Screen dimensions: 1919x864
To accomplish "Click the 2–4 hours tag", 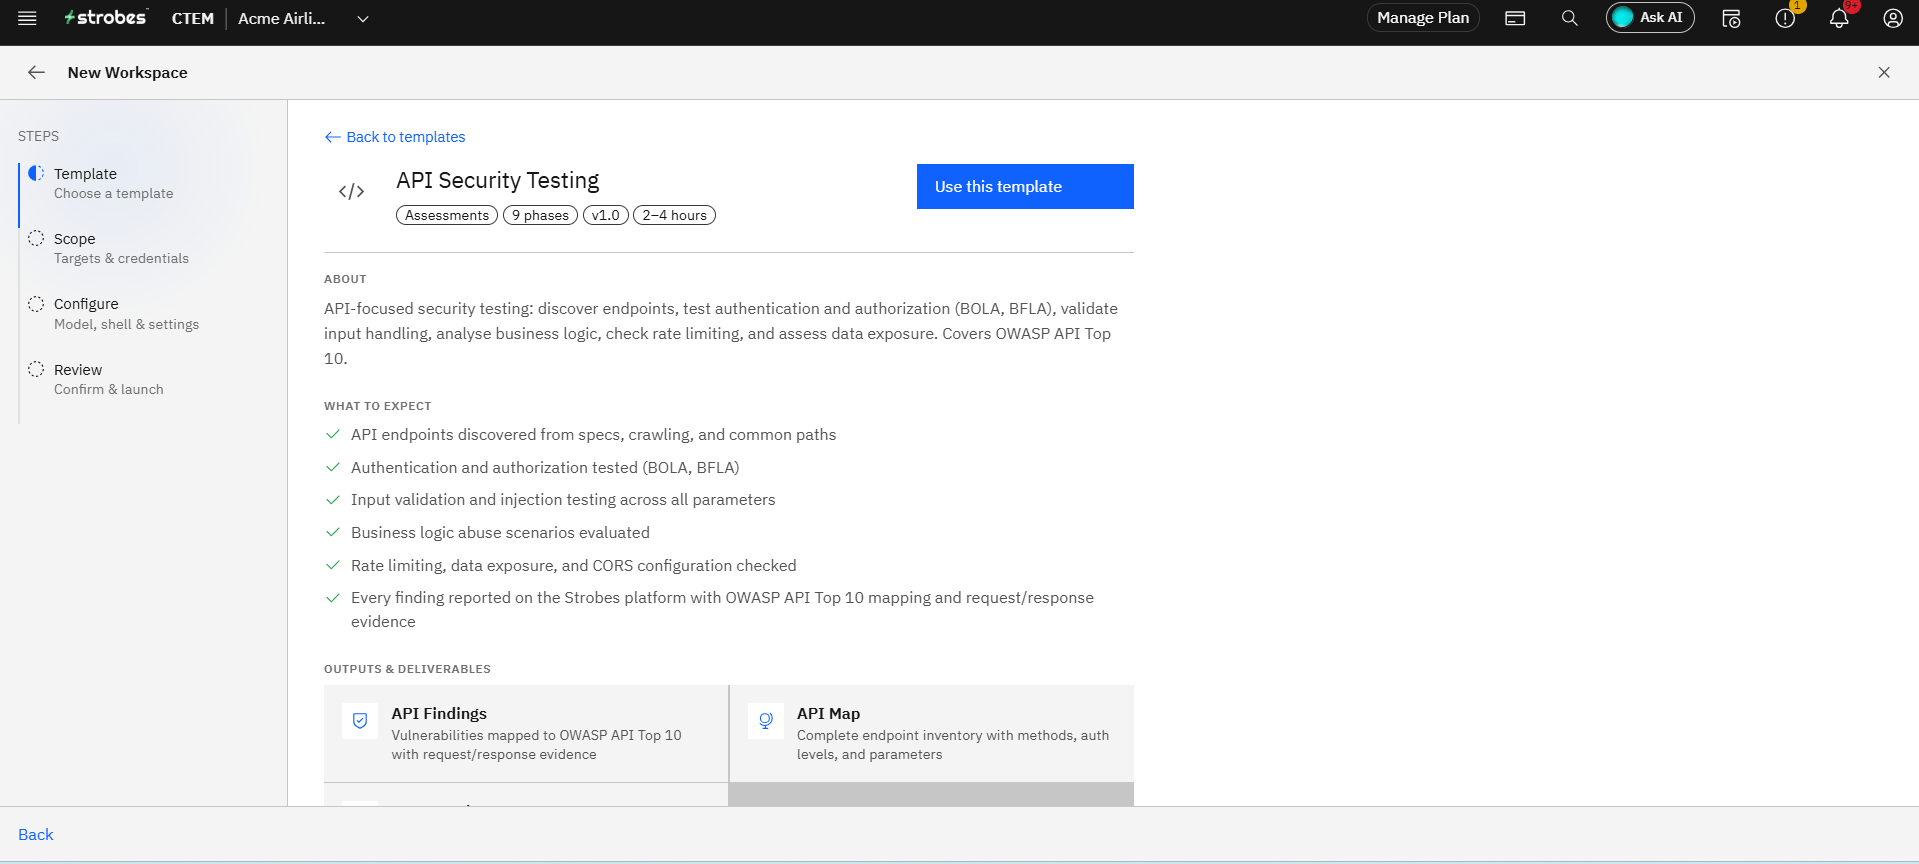I will (x=674, y=215).
